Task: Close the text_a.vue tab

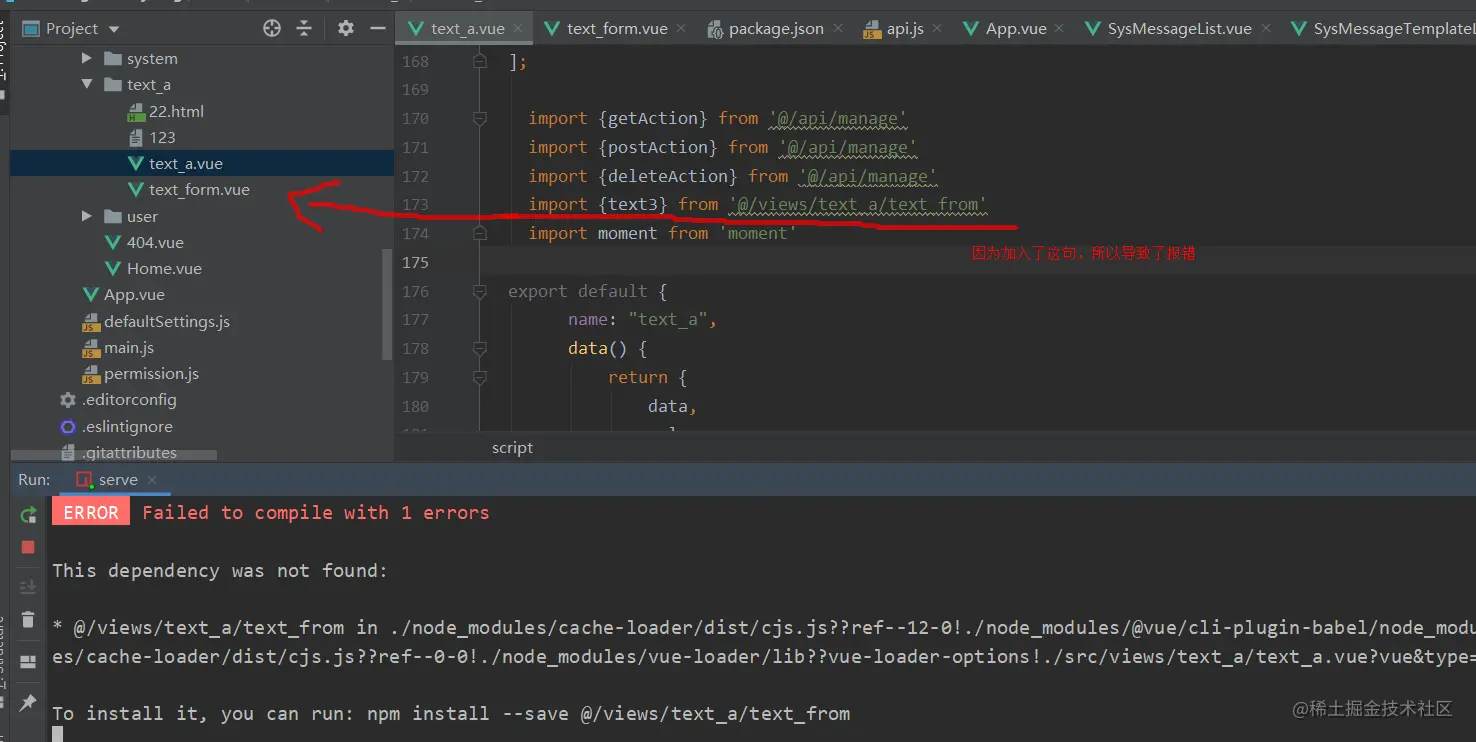Action: pos(520,29)
